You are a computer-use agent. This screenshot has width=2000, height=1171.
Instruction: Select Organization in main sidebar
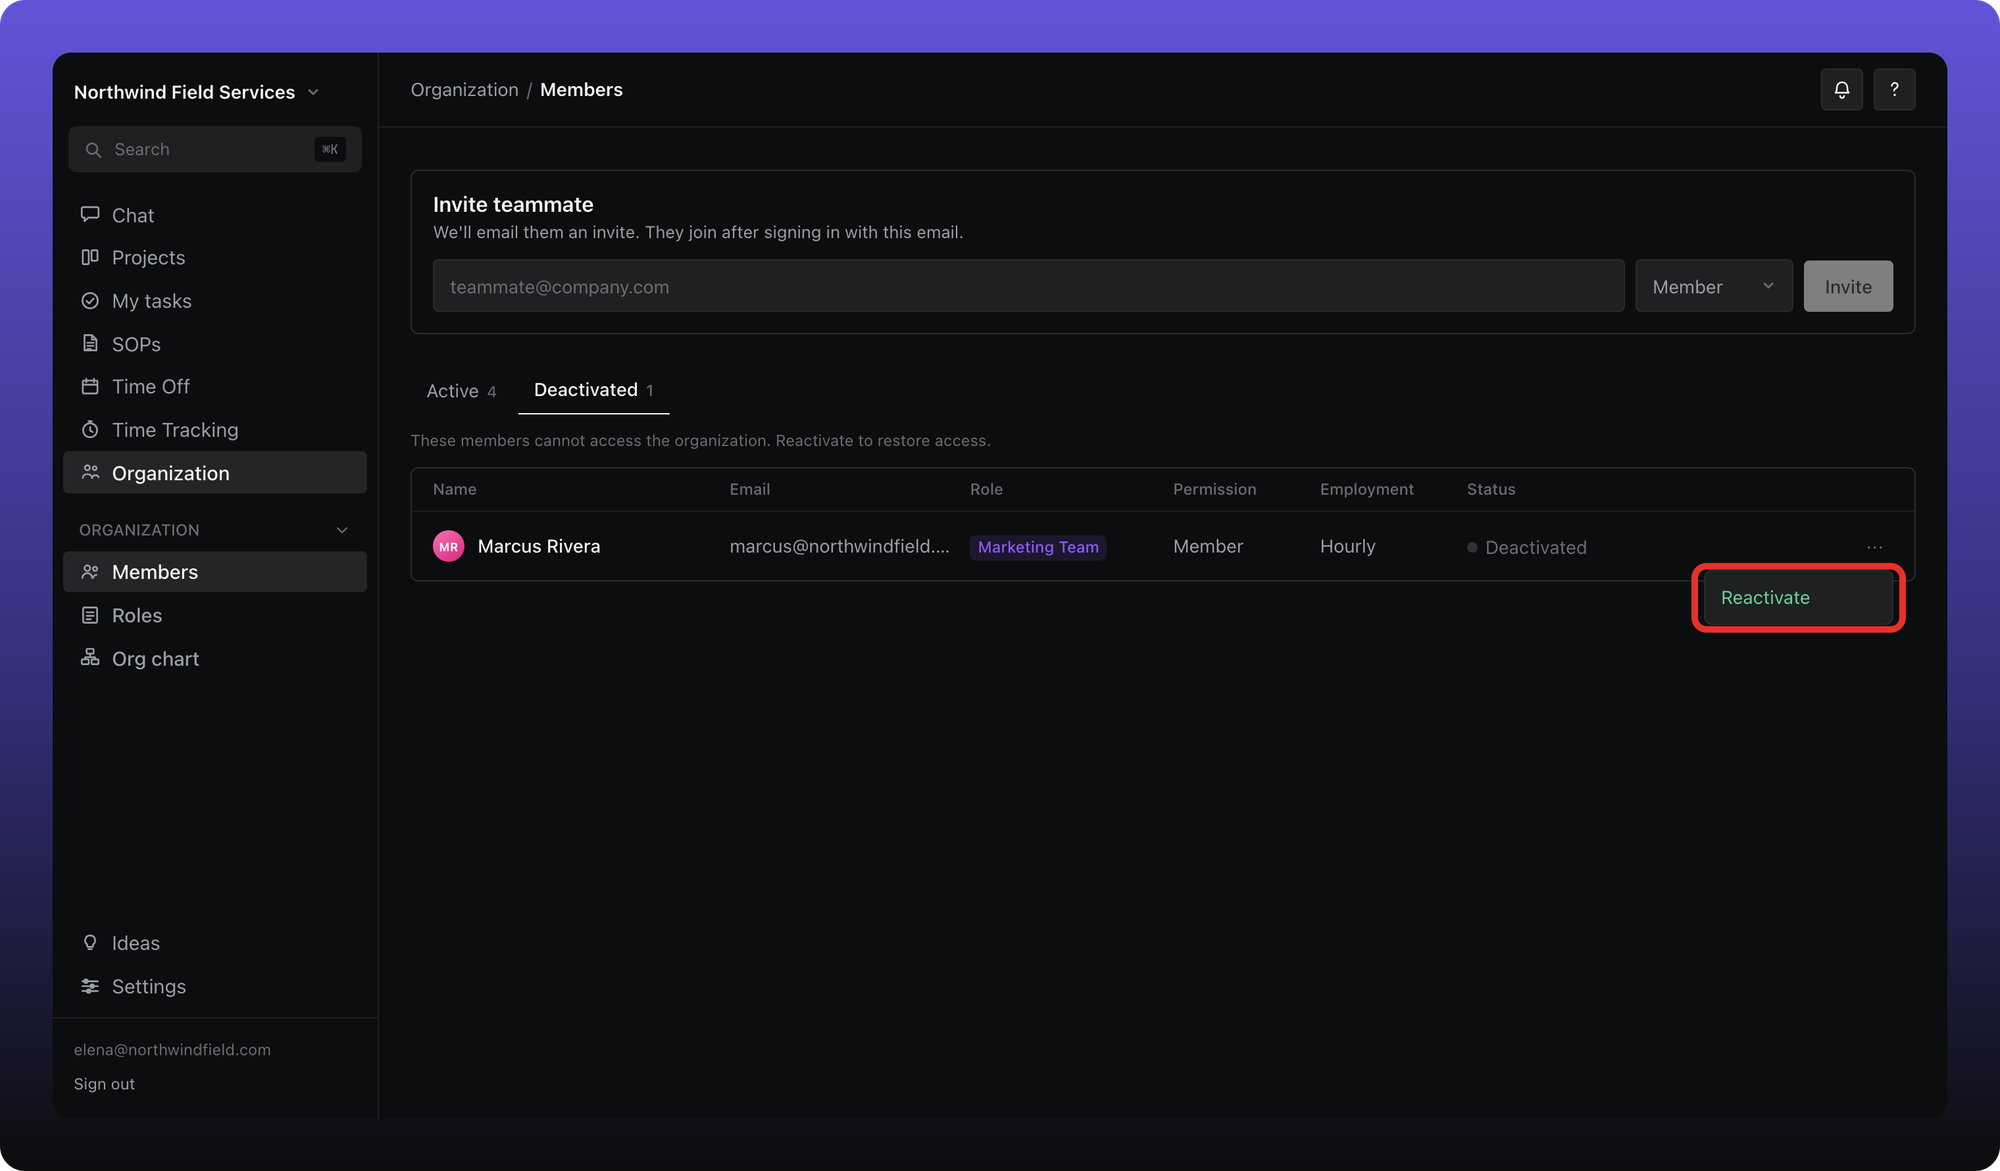click(x=215, y=473)
